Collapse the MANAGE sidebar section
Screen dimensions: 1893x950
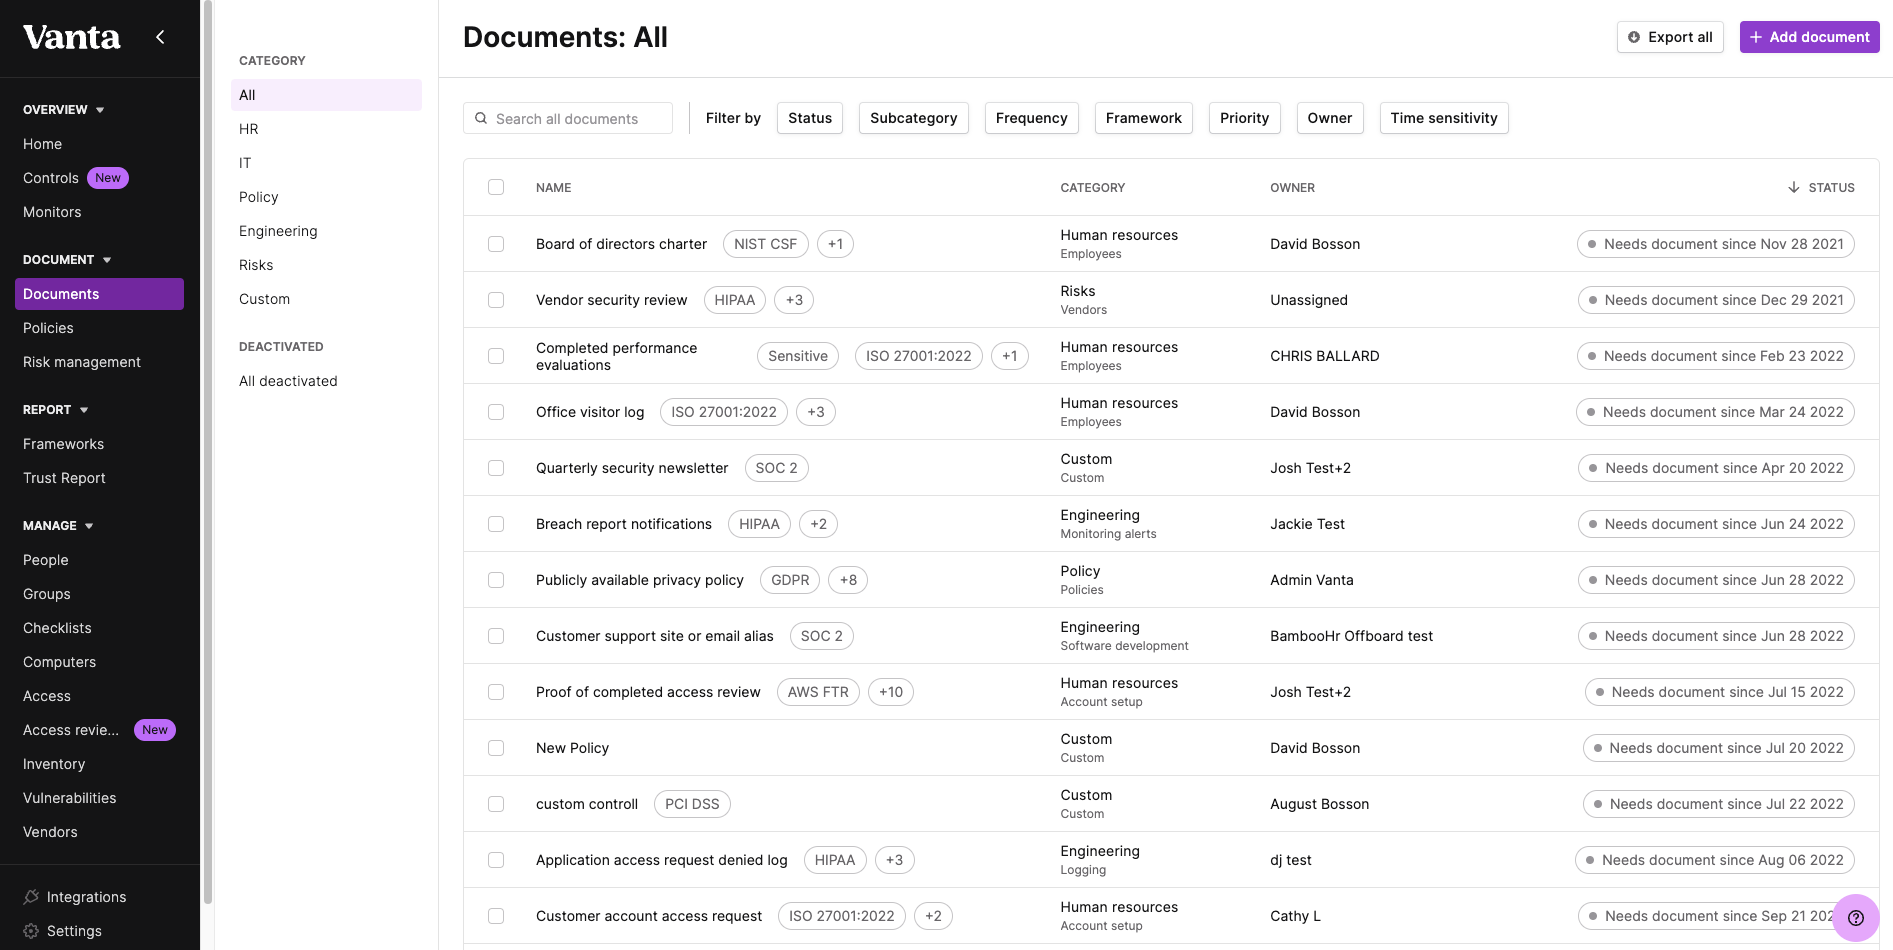tap(58, 526)
